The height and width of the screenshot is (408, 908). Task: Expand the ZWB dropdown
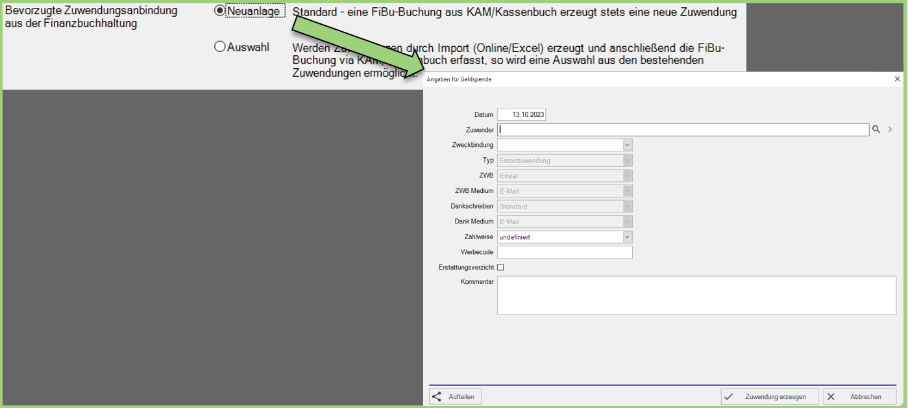pos(627,175)
